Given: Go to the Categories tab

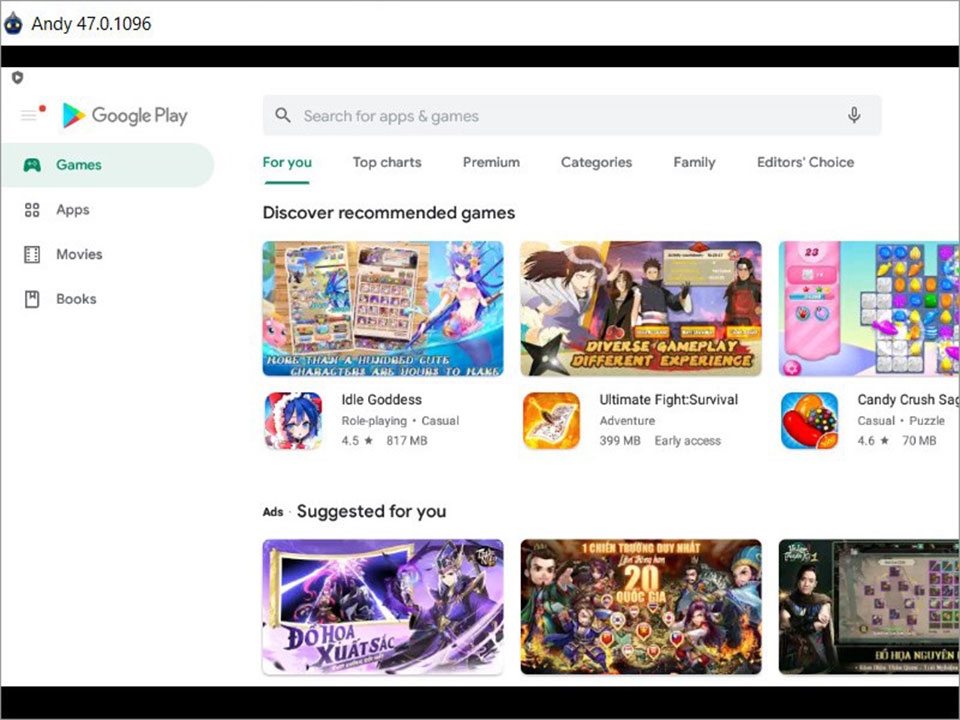Looking at the screenshot, I should click(596, 162).
